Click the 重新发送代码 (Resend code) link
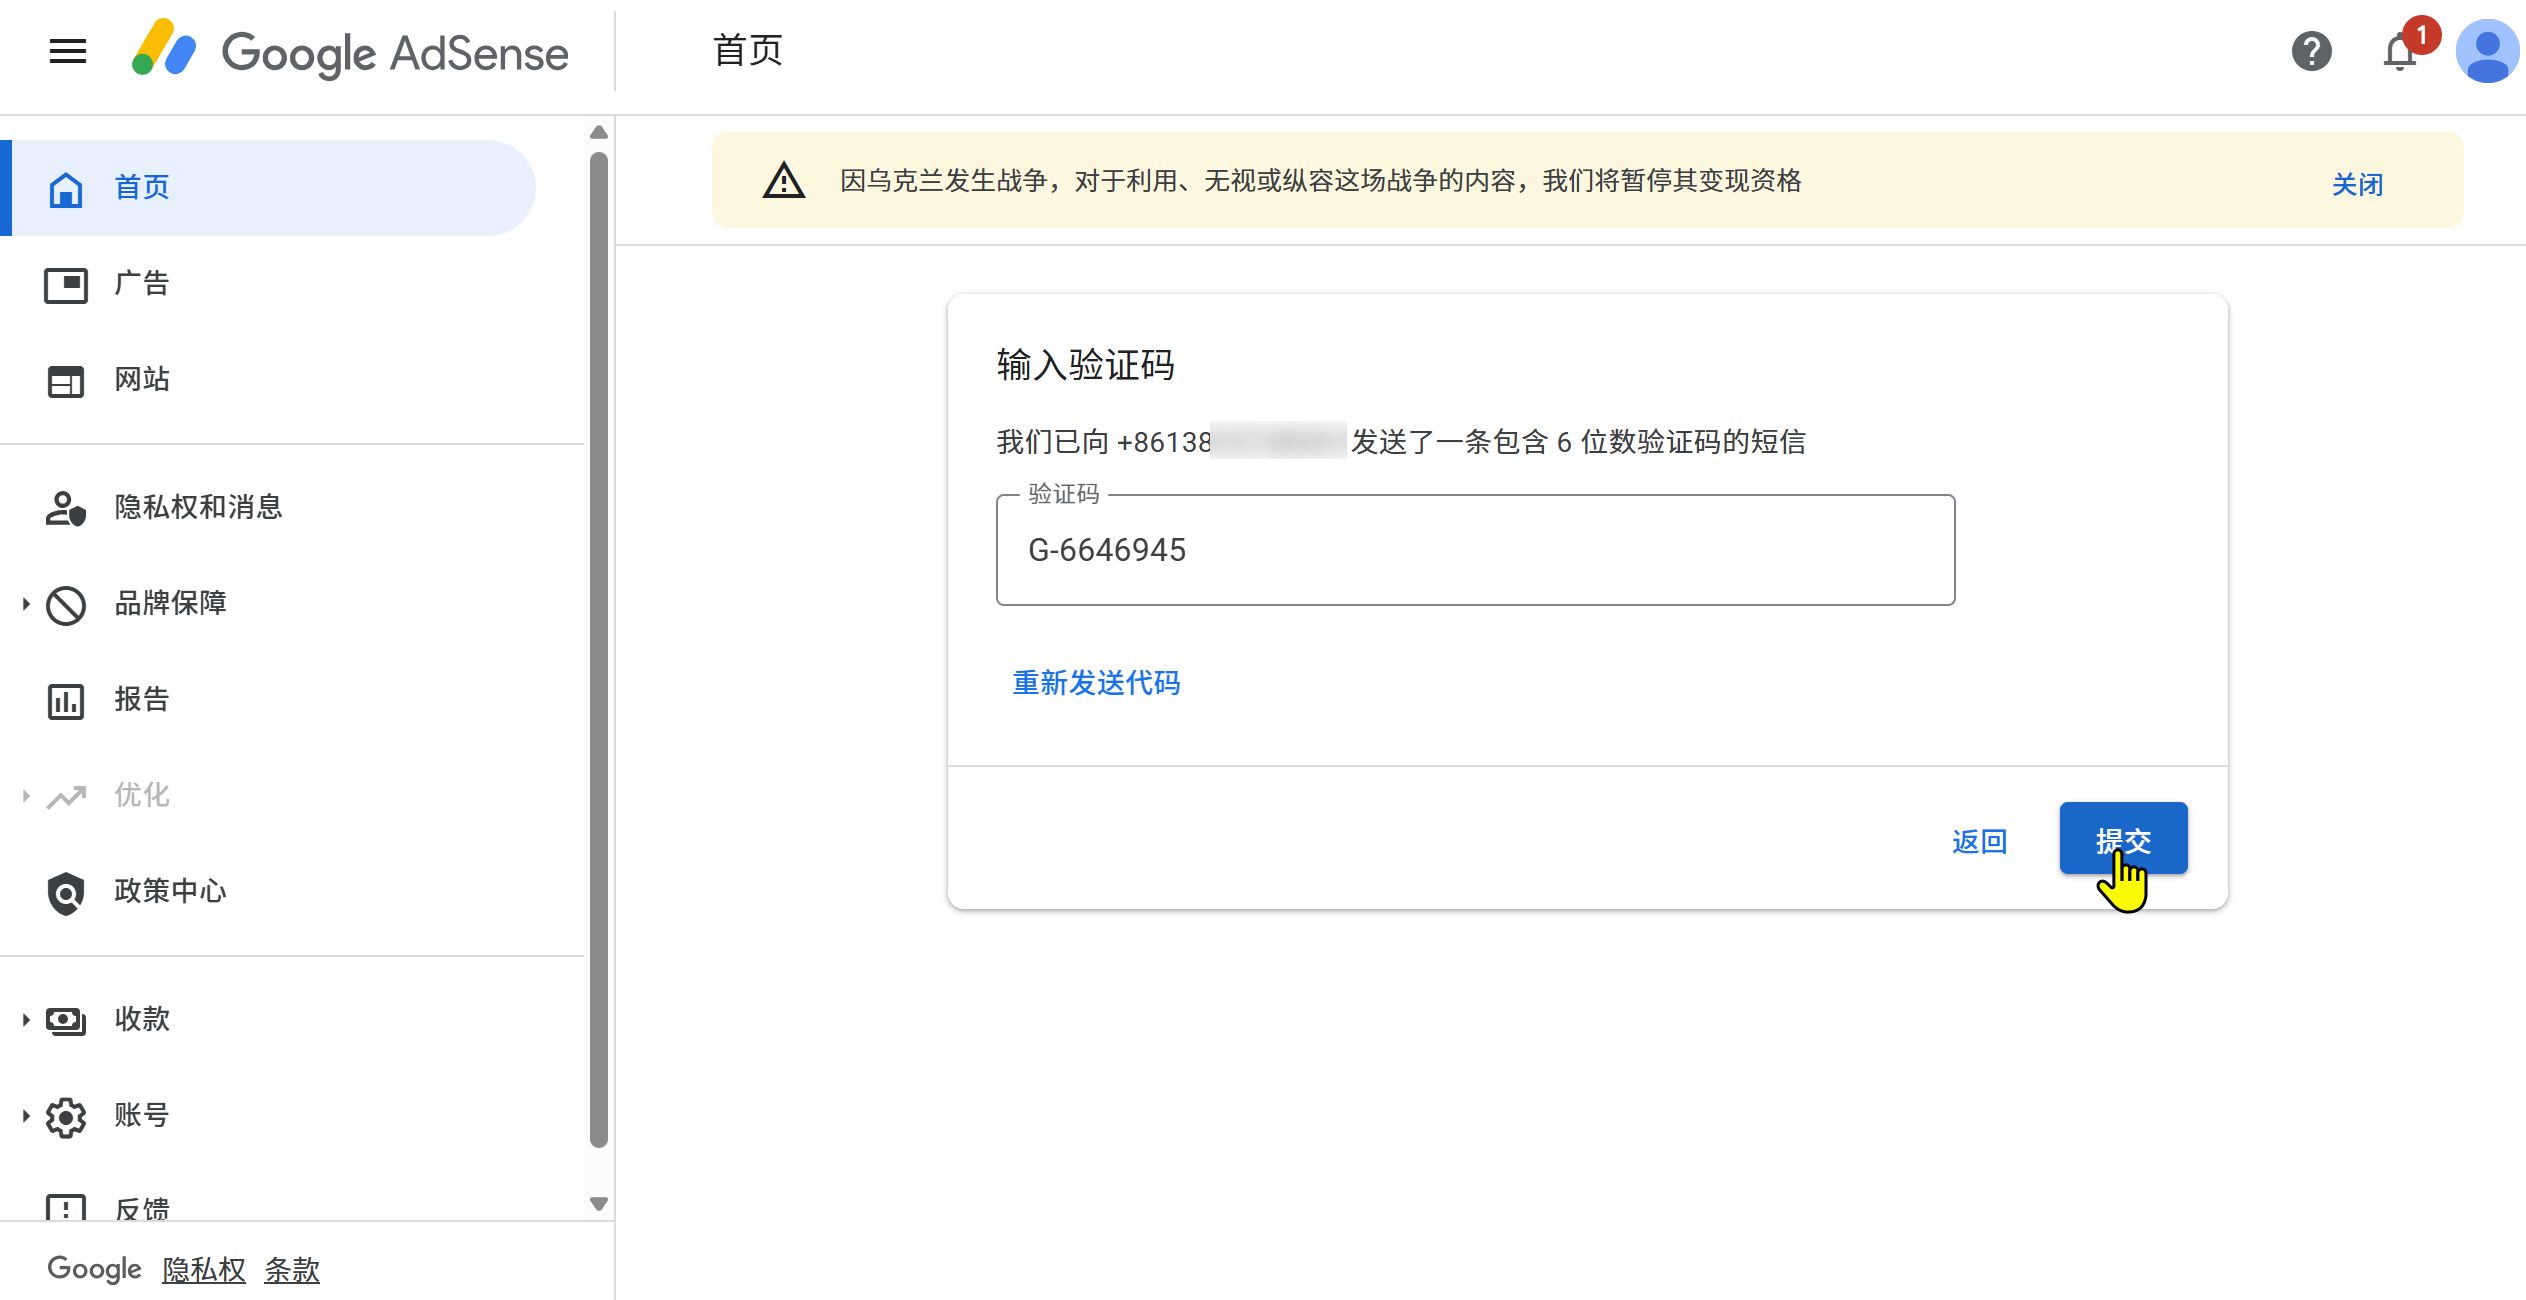 pos(1096,683)
